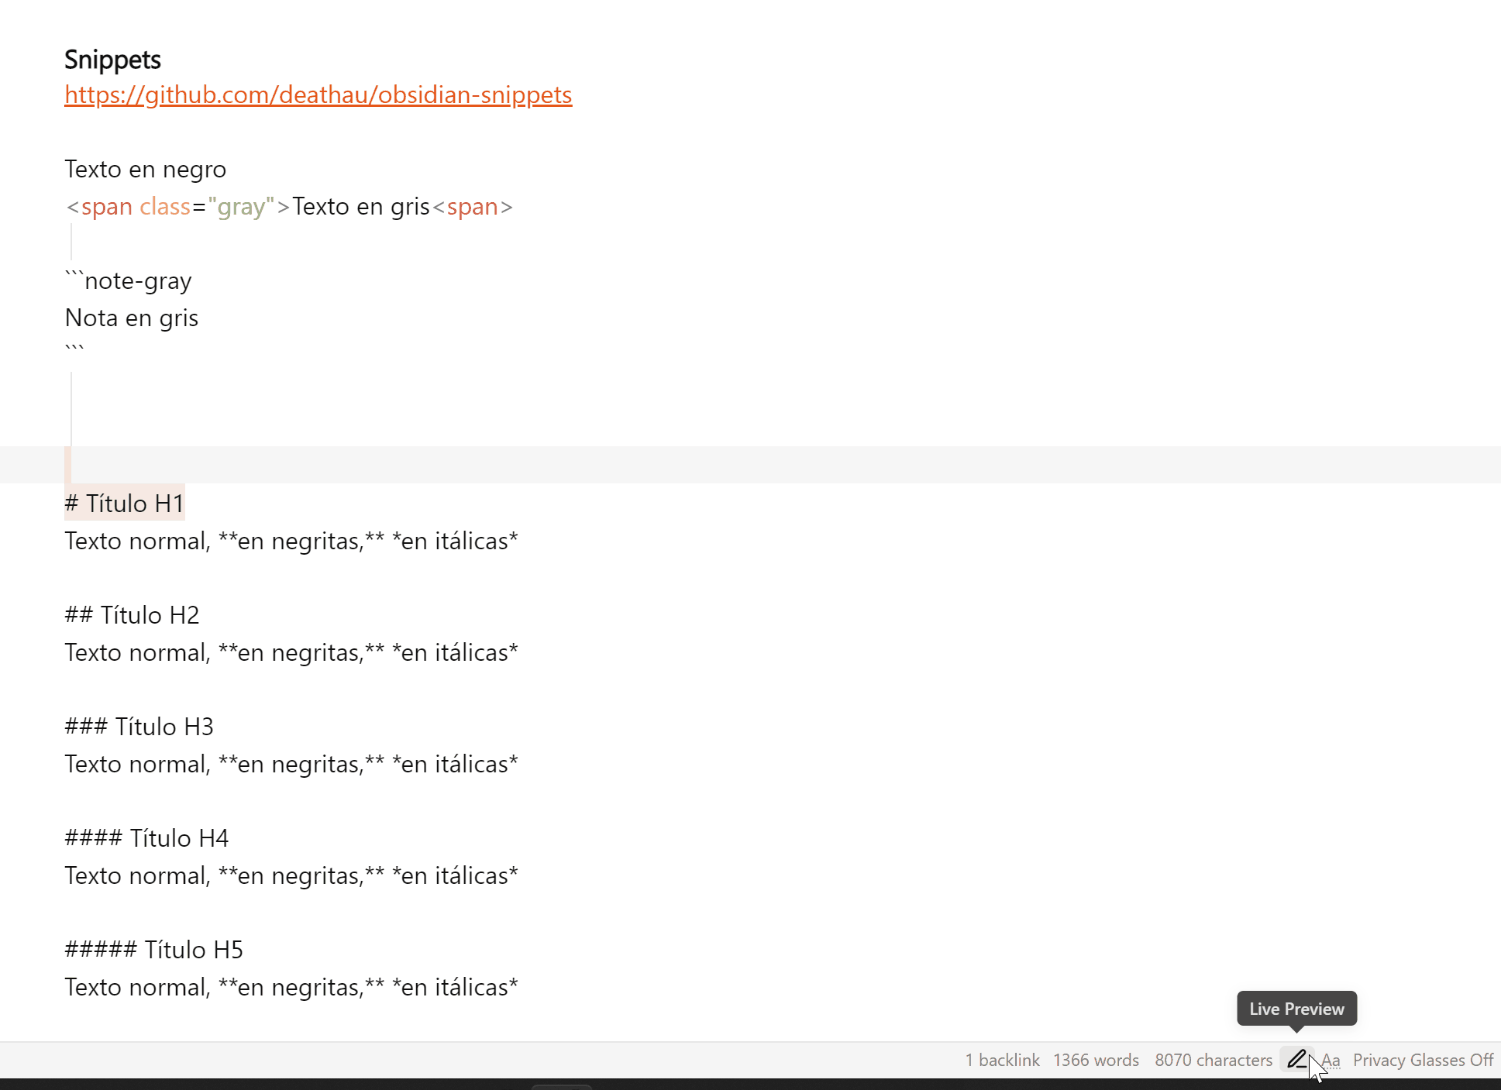Click the "gray" class value in the span tag

(240, 206)
